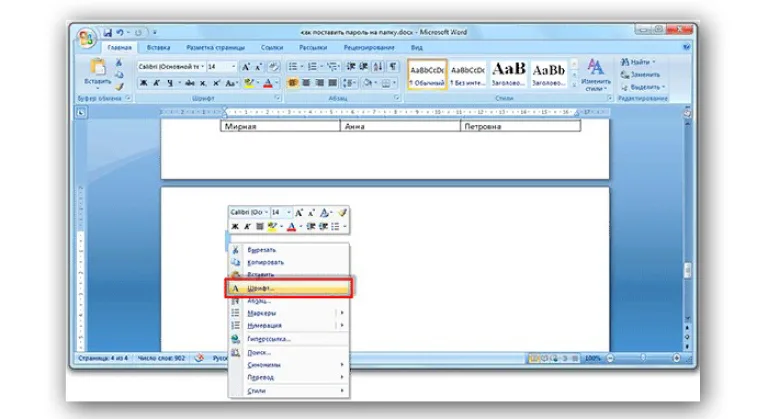768x419 pixels.
Task: Open the ribbon font name combo box
Action: click(x=171, y=67)
